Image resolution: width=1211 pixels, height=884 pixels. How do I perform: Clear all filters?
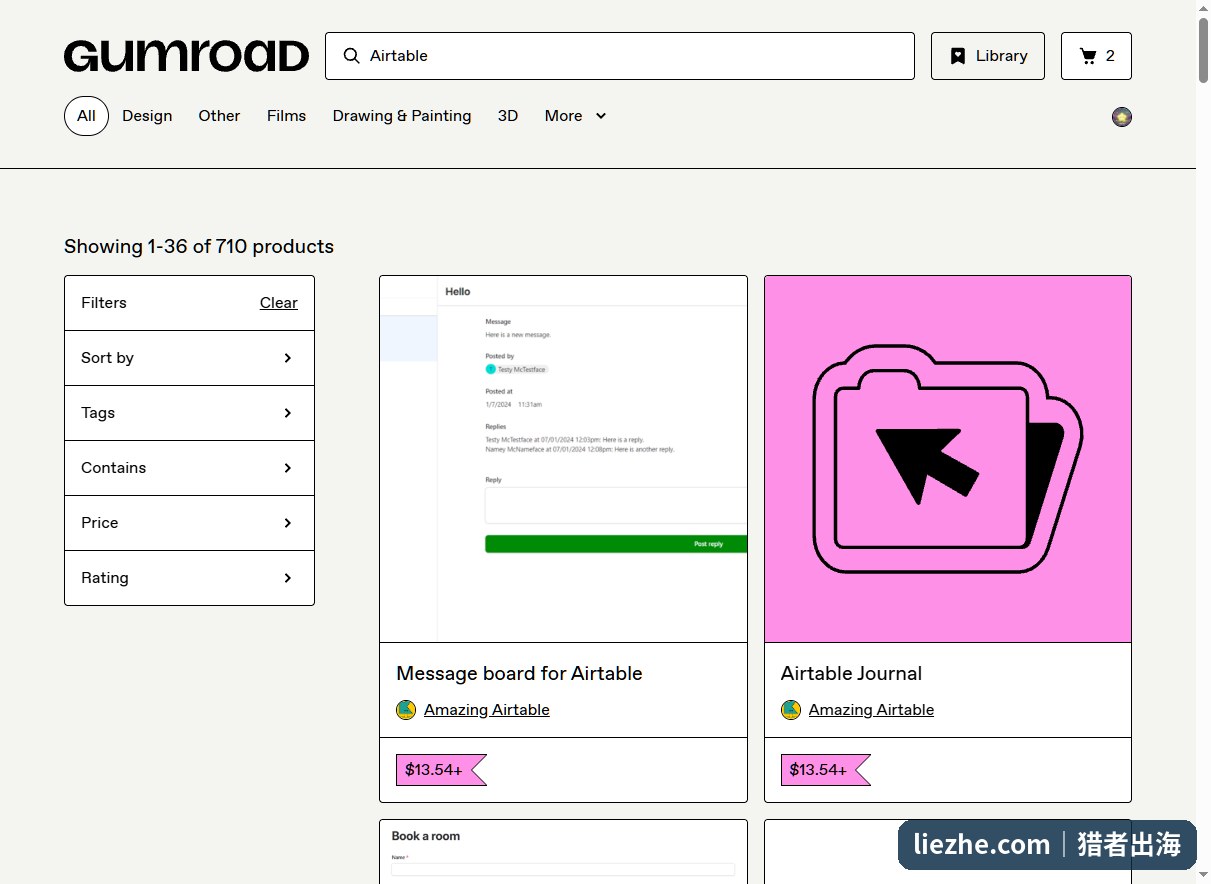[x=279, y=303]
